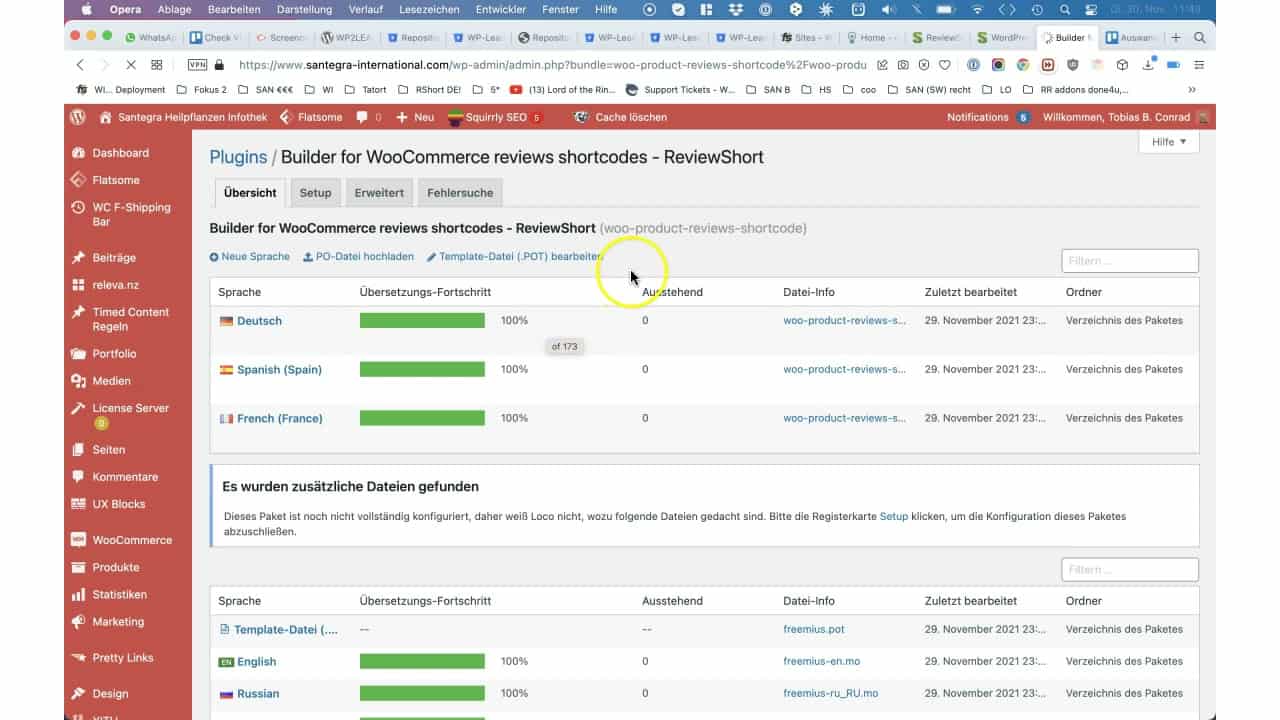The width and height of the screenshot is (1280, 720).
Task: Switch to the Setup tab
Action: pos(315,193)
